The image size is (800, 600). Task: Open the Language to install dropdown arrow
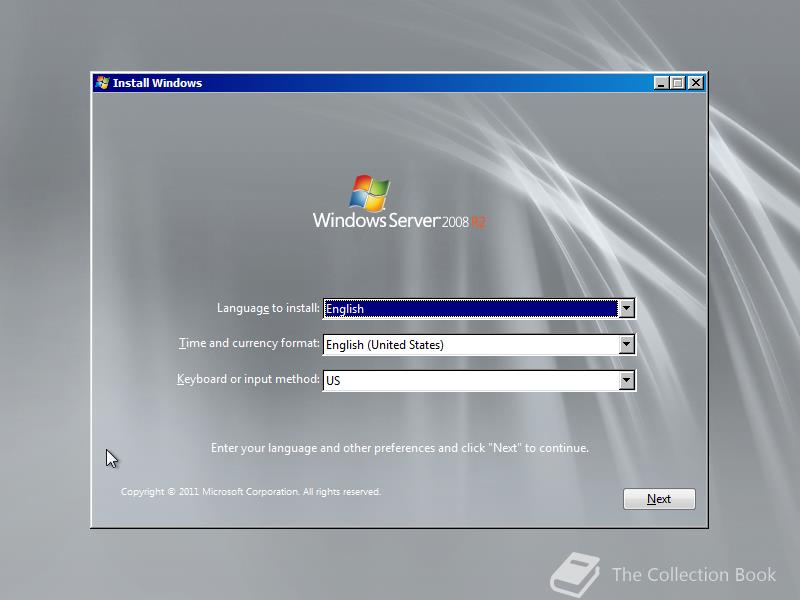click(x=626, y=308)
